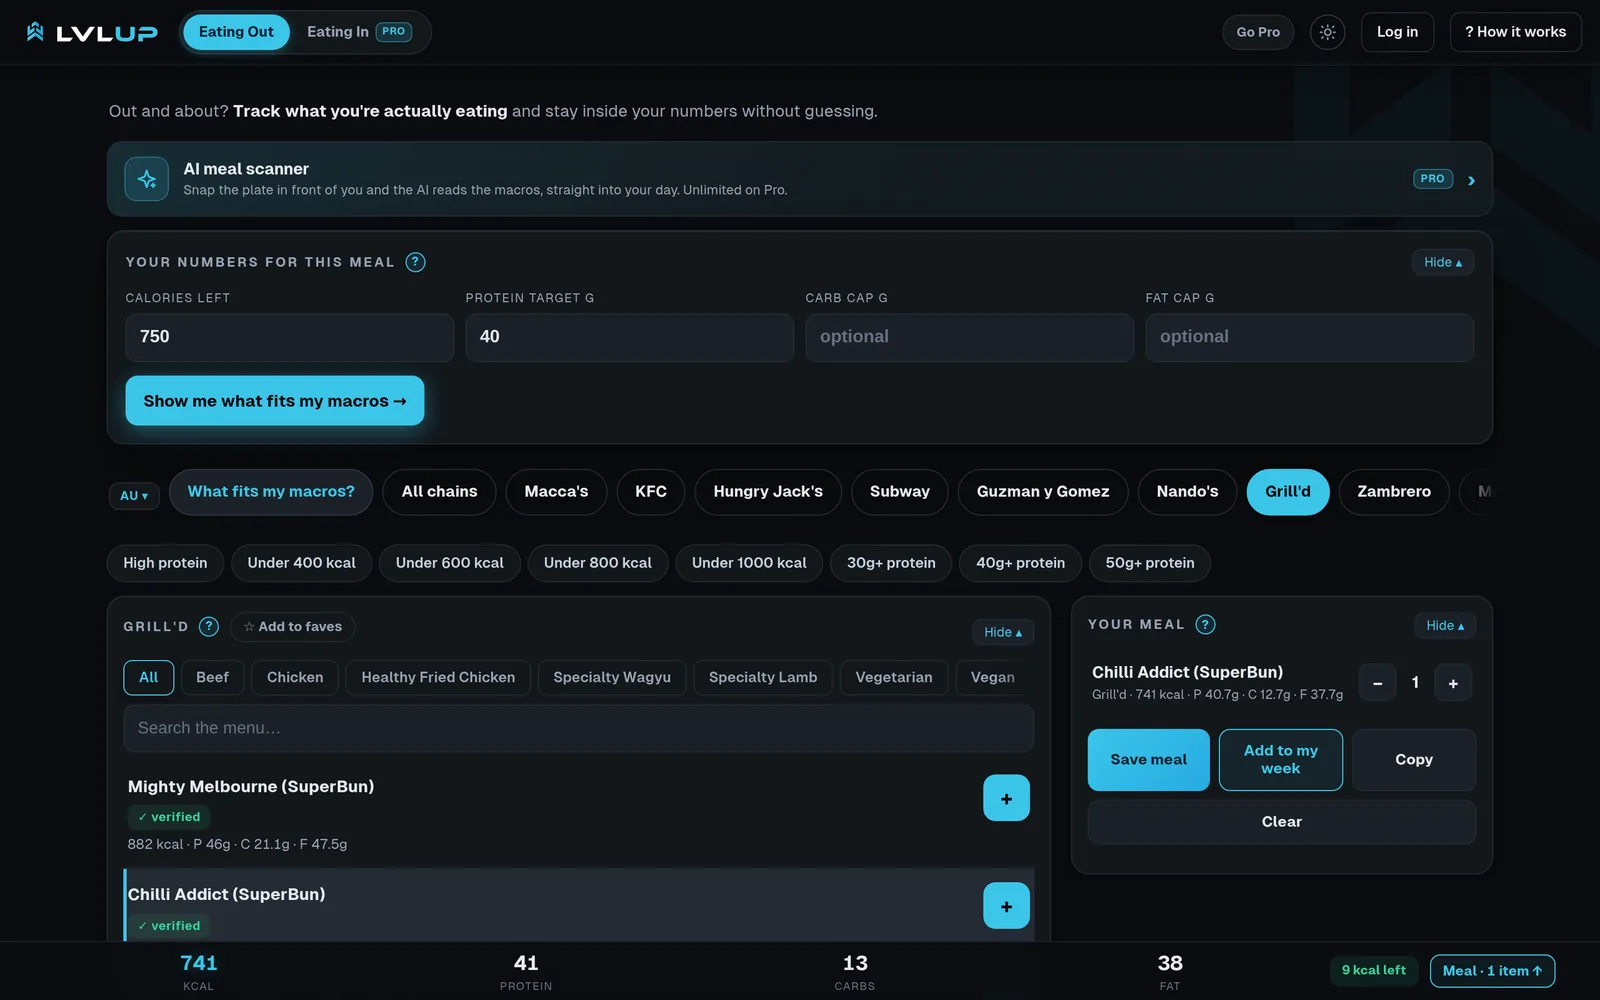
Task: Open help icon beside Grill'd heading
Action: click(x=209, y=626)
